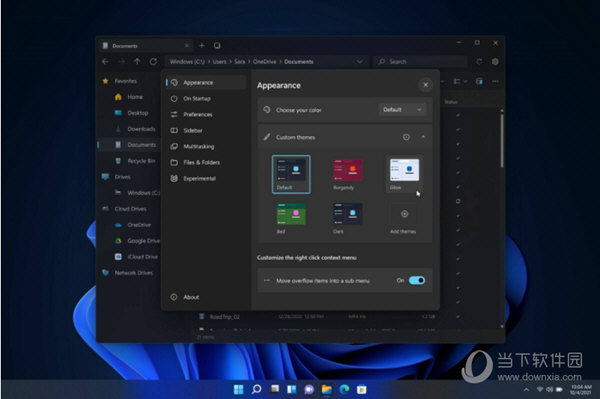Close the Appearance settings dialog
Screen dimensions: 600x399
426,85
